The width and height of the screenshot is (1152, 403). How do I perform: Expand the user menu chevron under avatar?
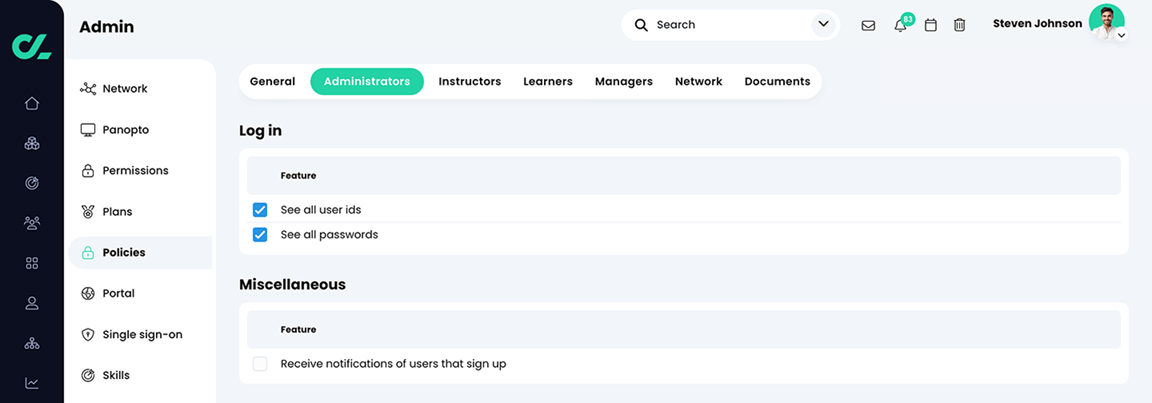pos(1121,35)
